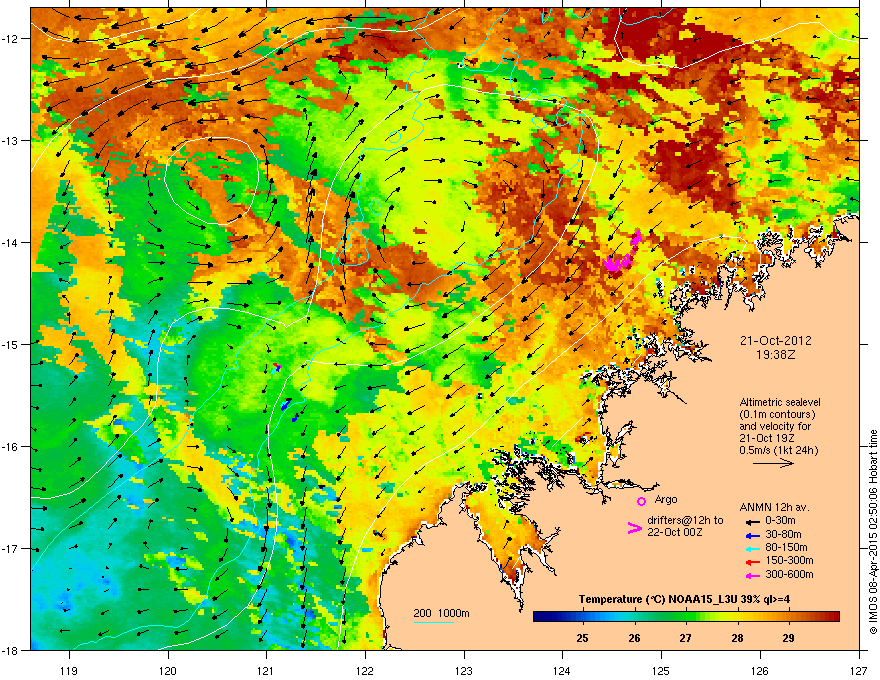880x680 pixels.
Task: Click the 80-150m depth label
Action: [786, 548]
